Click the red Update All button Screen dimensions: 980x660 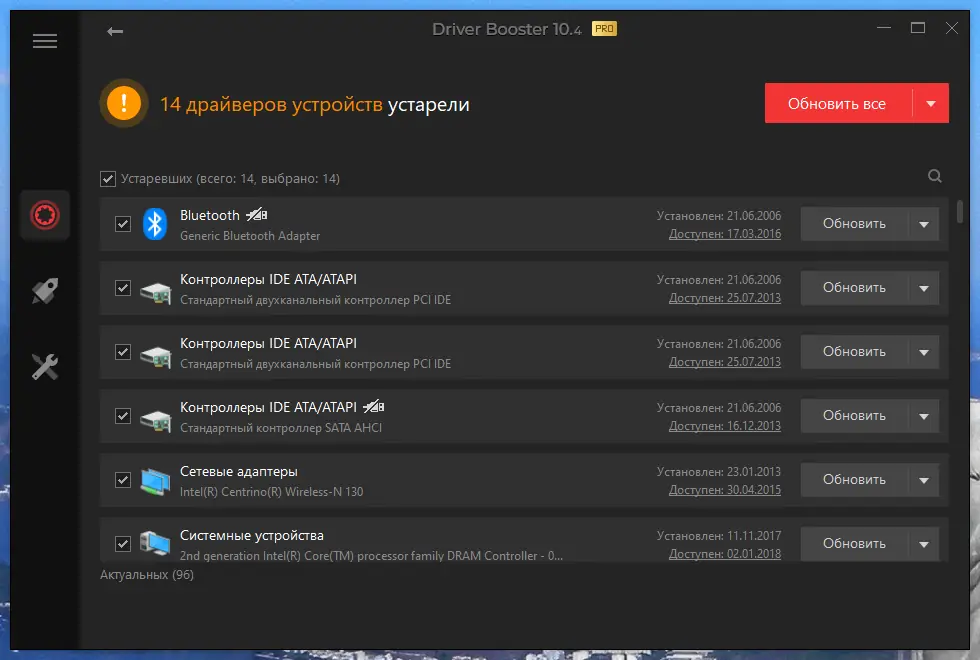point(838,103)
